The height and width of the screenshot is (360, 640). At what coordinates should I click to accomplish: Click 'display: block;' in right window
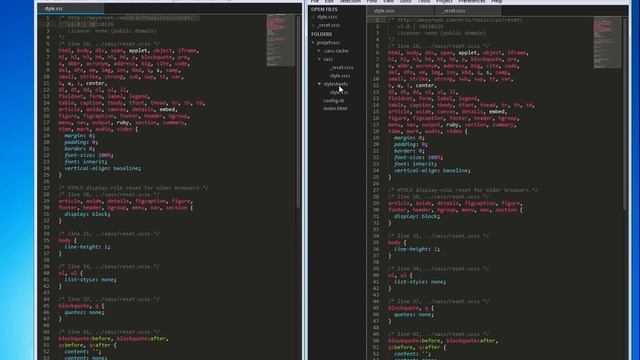(x=417, y=216)
